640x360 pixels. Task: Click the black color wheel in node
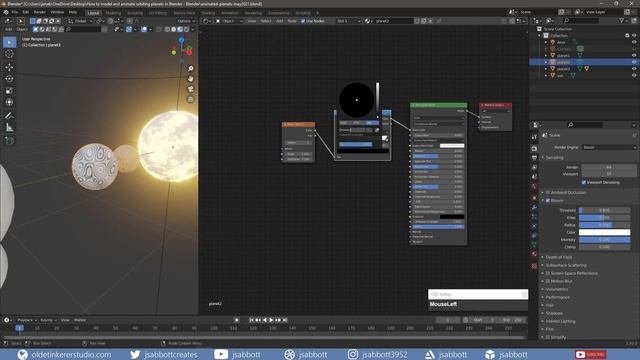357,100
